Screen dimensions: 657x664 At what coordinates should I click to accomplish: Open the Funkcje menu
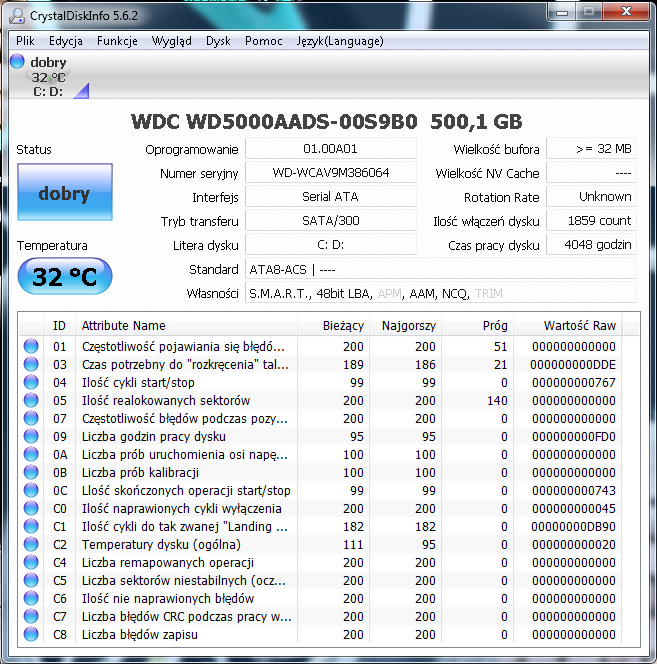[117, 41]
